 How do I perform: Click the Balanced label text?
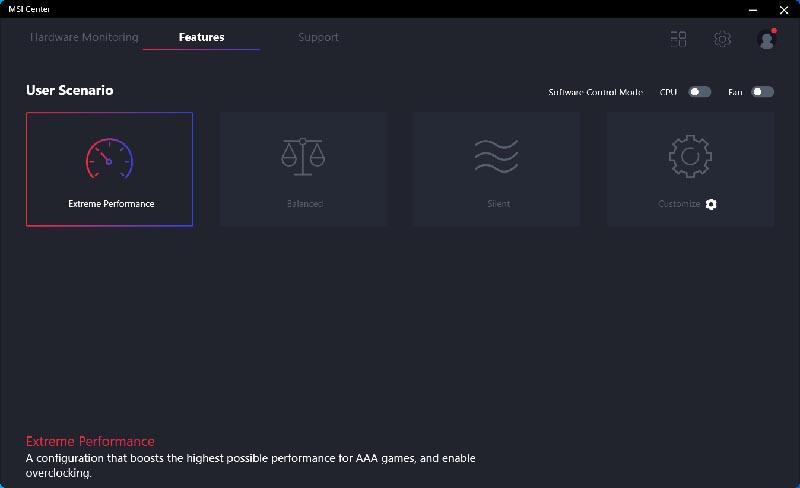coord(305,204)
